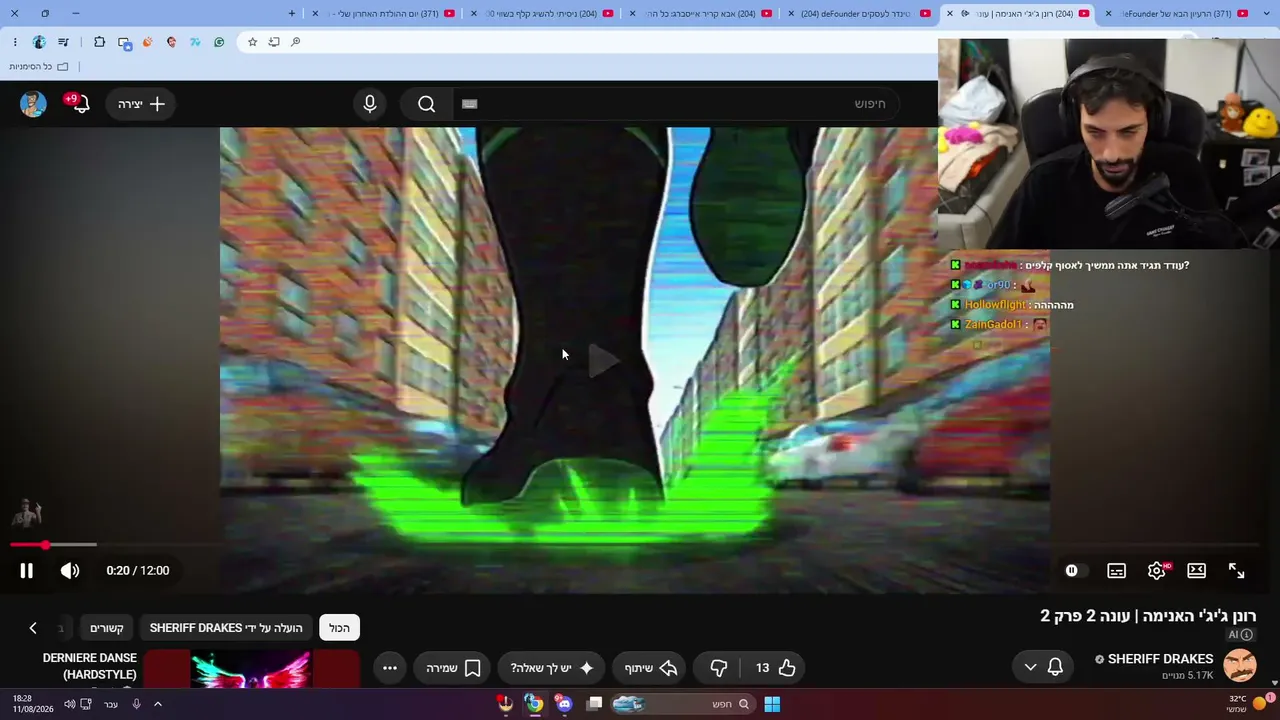1280x720 pixels.
Task: Open the Chrome three-dot menu
Action: tap(15, 42)
